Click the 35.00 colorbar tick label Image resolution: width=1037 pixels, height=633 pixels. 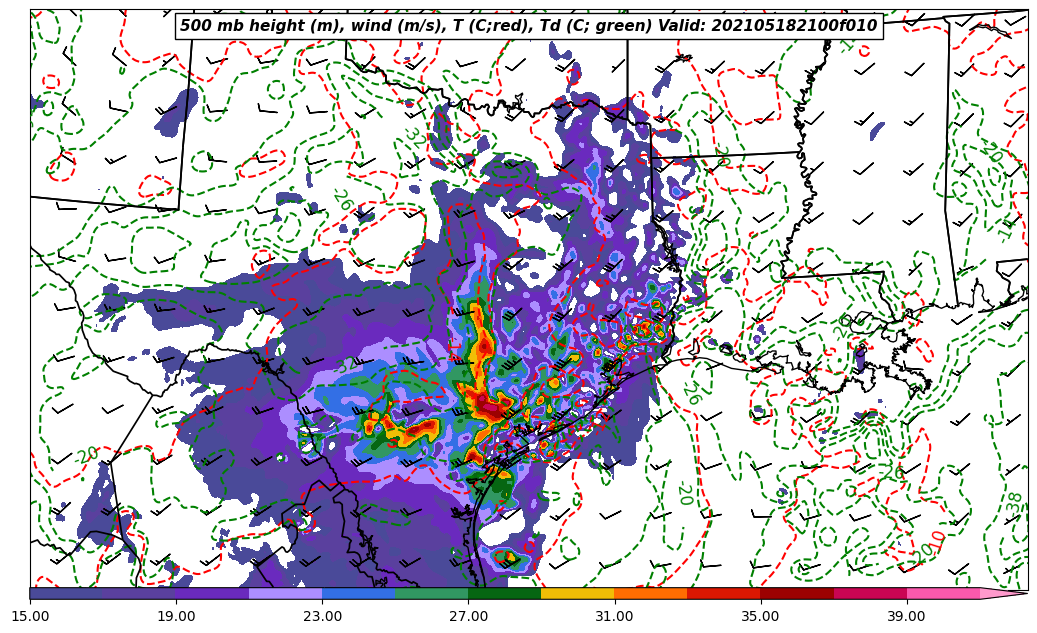pyautogui.click(x=760, y=616)
